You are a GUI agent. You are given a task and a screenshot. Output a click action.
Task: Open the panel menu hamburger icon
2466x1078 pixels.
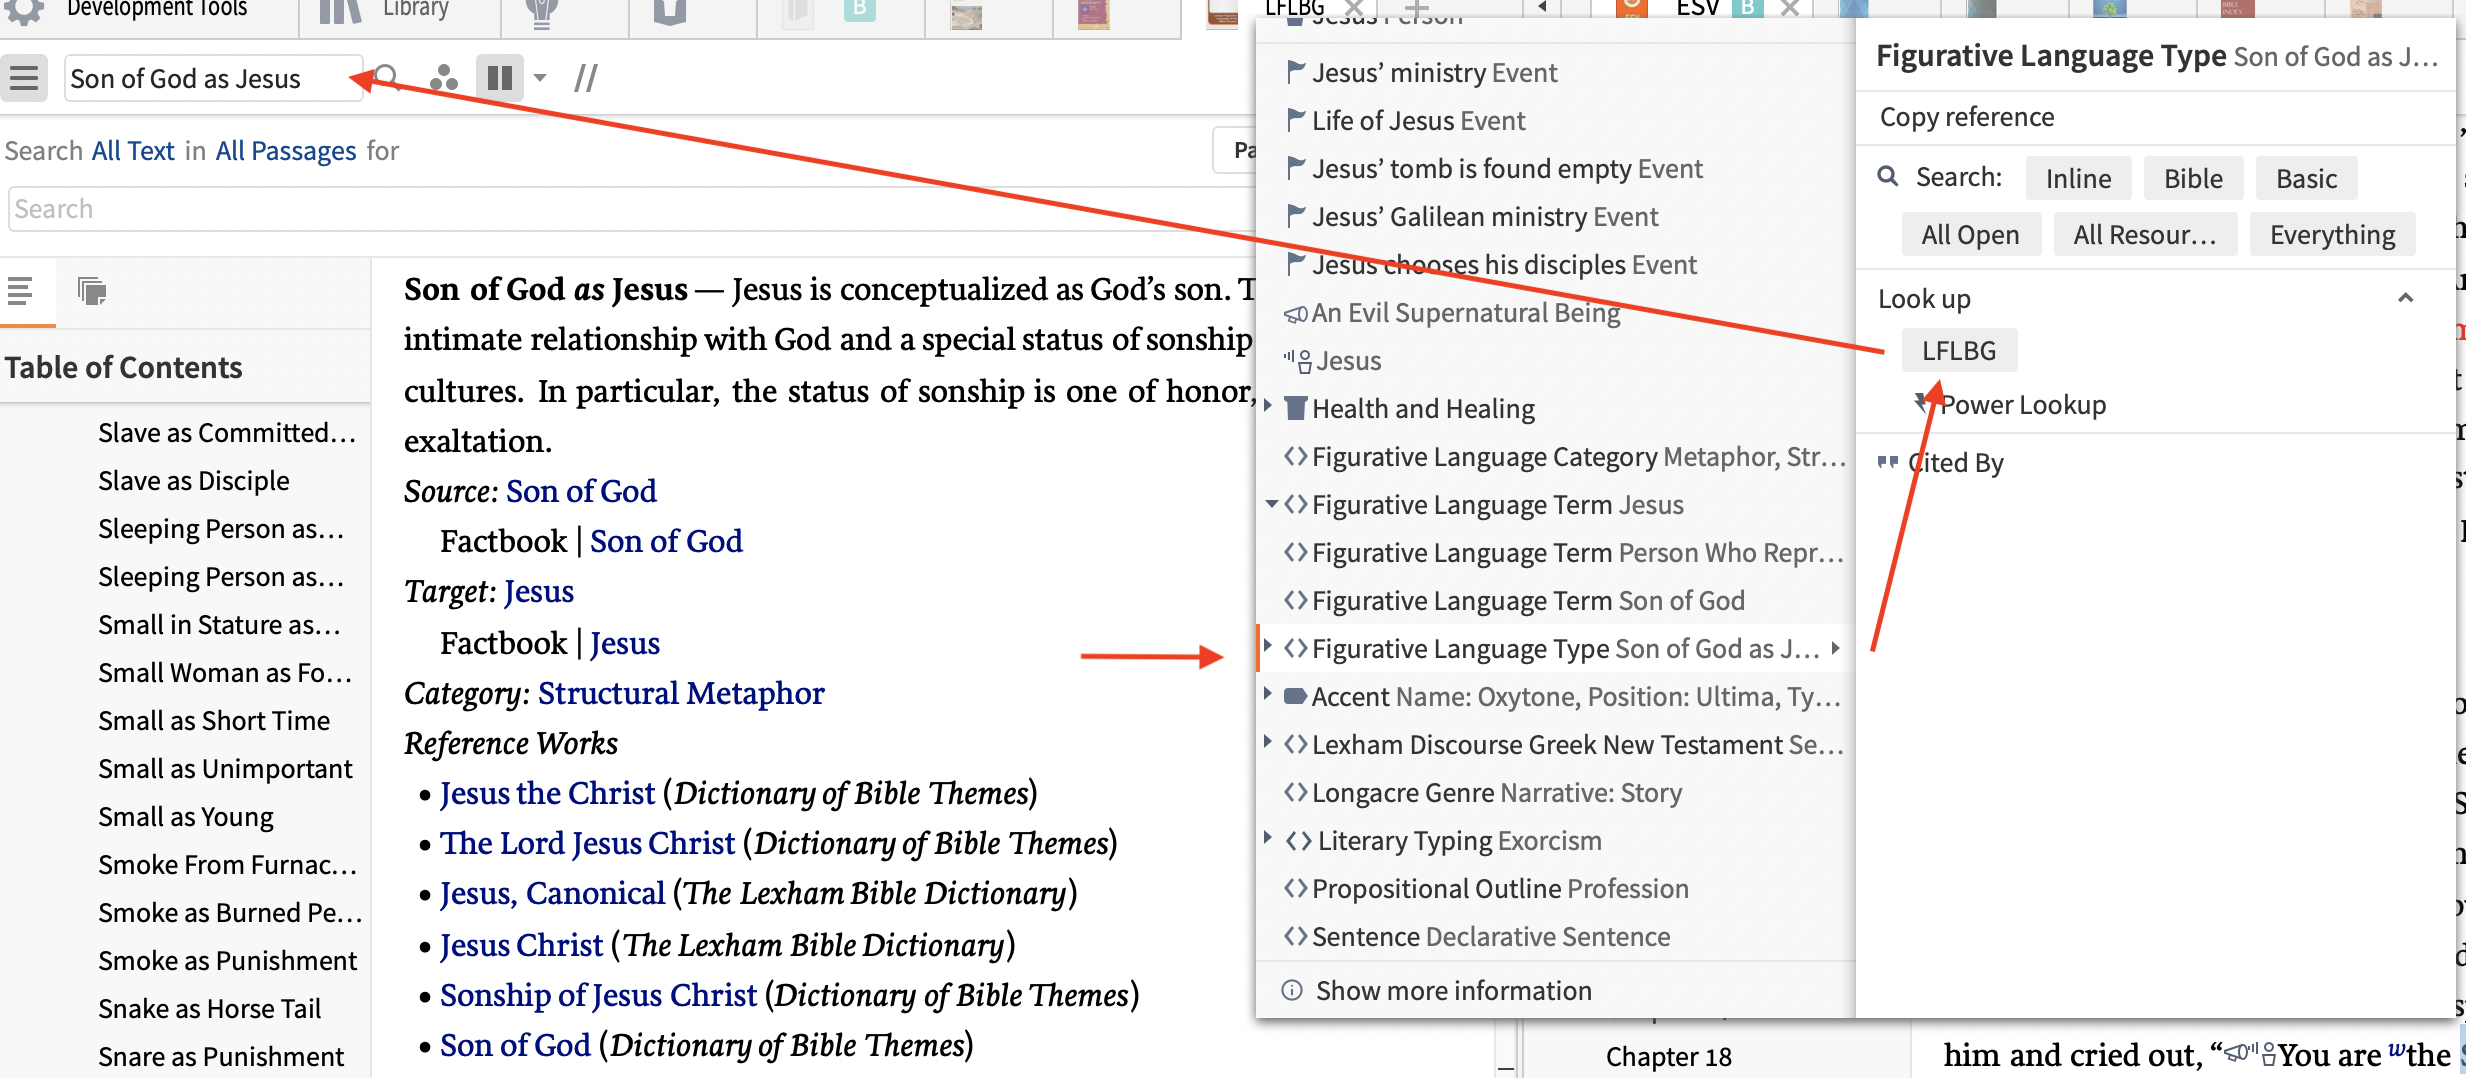[24, 78]
